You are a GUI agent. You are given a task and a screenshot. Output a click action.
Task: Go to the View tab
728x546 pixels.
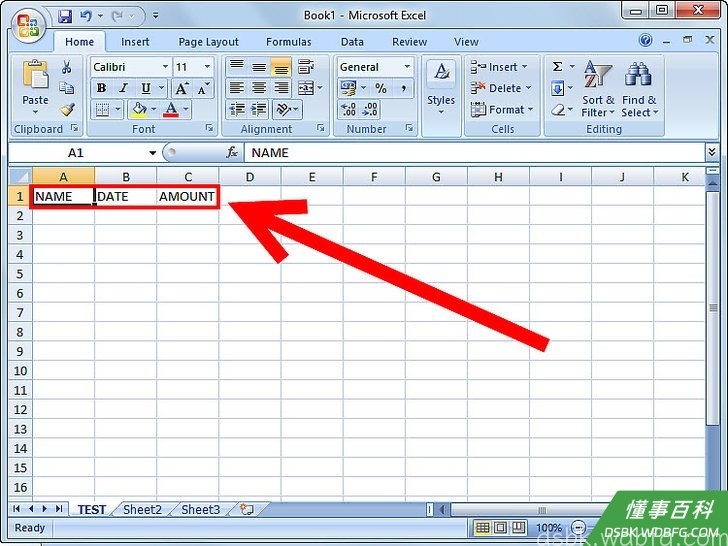coord(466,42)
